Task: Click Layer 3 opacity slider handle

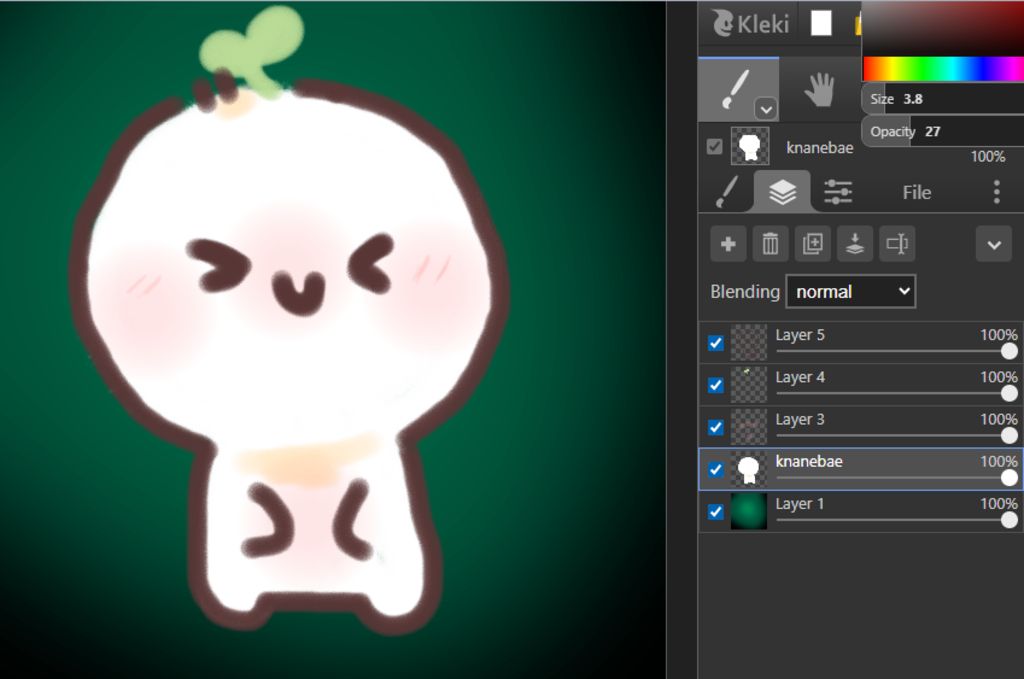Action: (1009, 435)
